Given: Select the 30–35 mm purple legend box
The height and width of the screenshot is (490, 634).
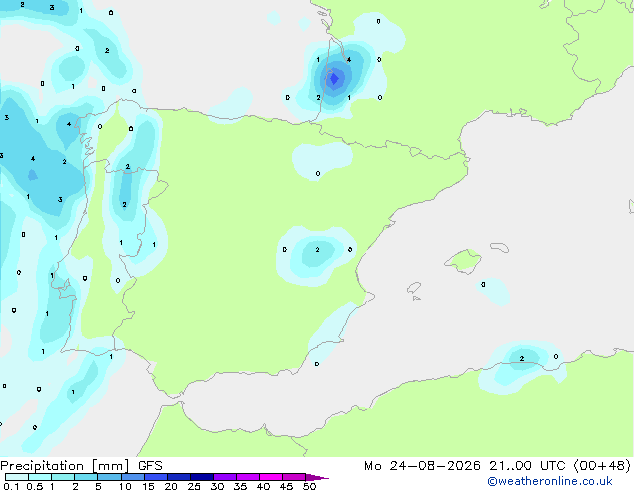Looking at the screenshot, I should coord(224,477).
